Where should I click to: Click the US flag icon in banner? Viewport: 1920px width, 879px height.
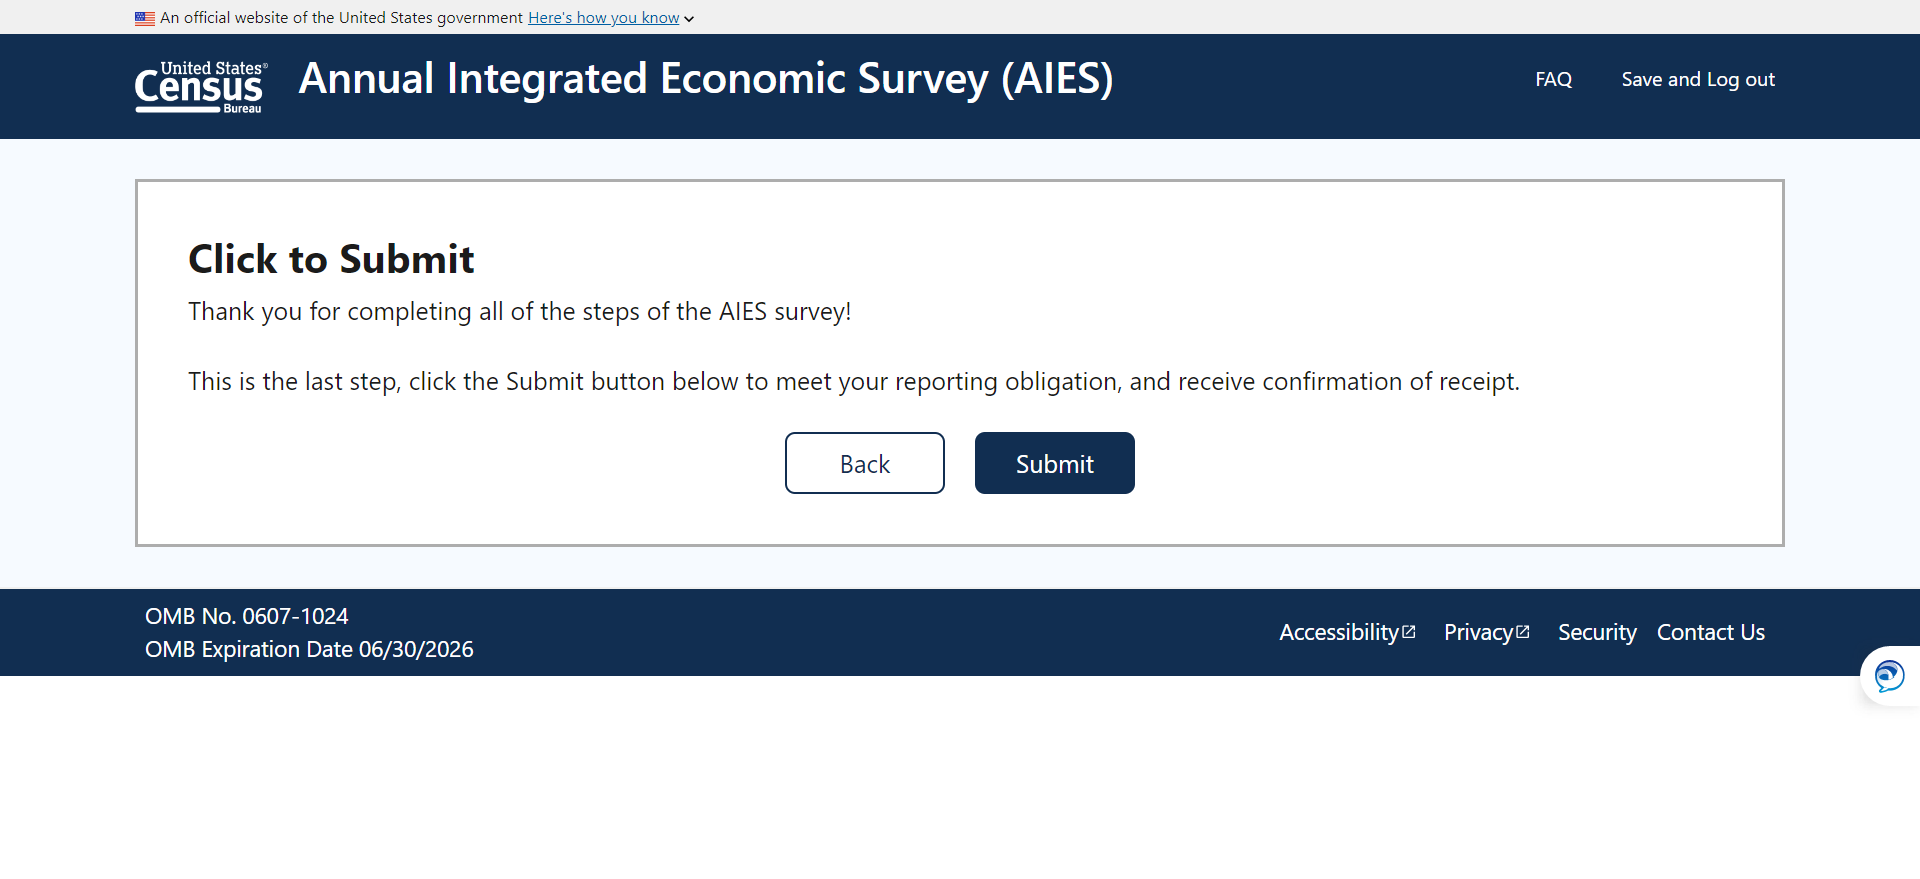[x=145, y=18]
